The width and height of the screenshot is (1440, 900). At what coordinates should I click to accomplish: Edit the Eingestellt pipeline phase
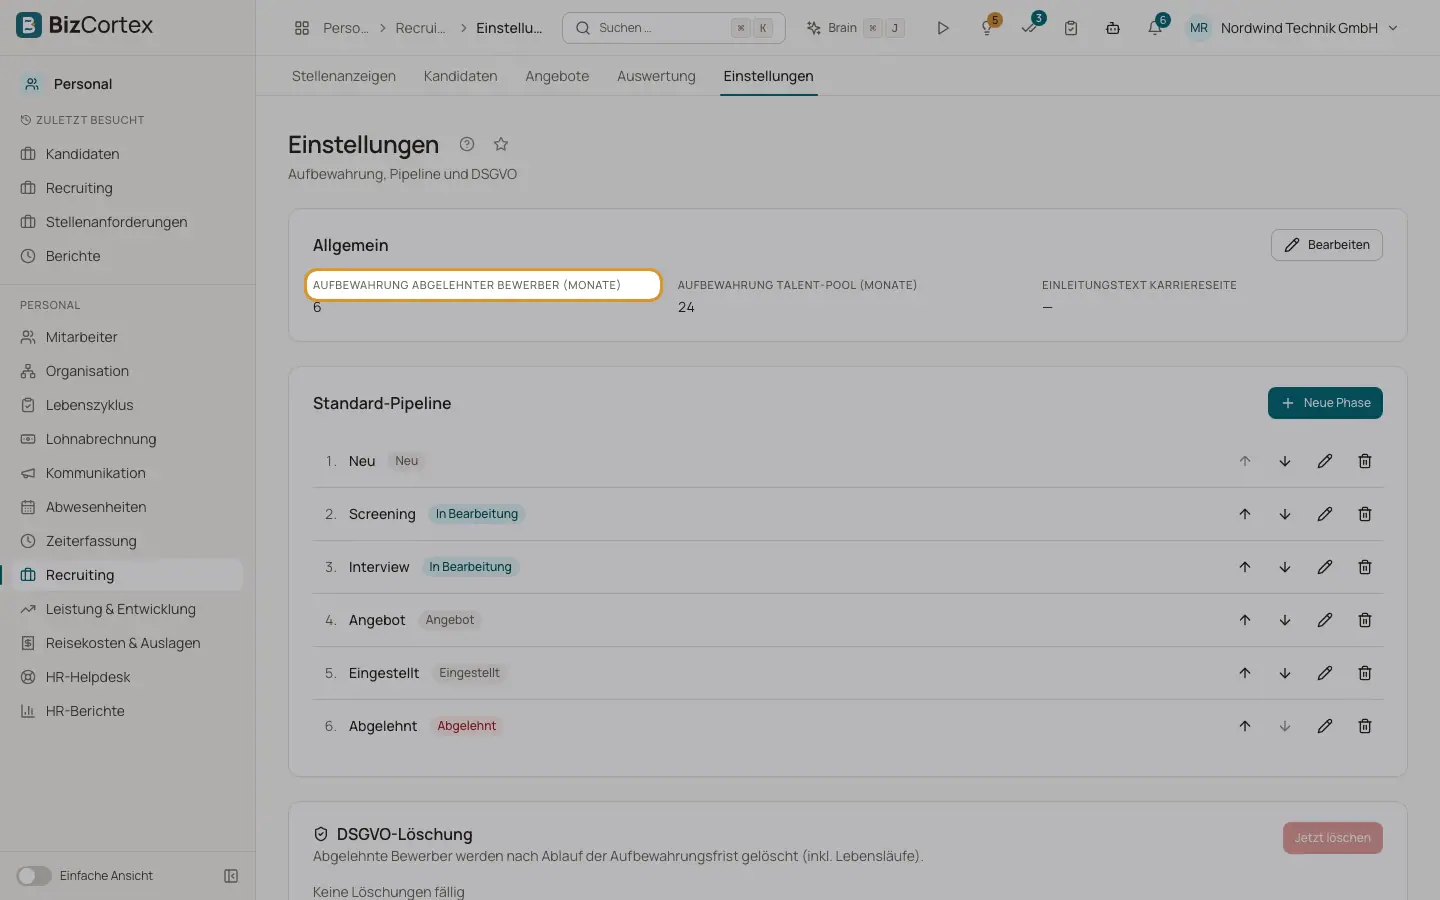coord(1325,673)
